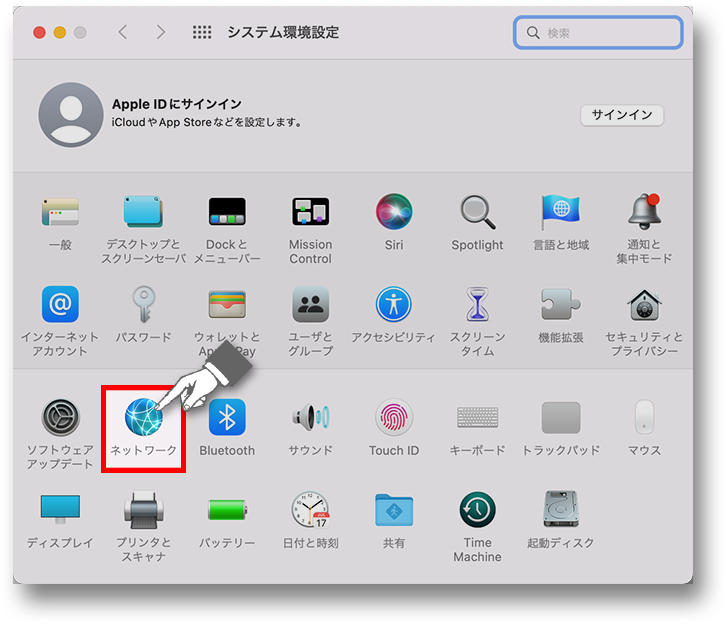727x625 pixels.
Task: Click the forward navigation arrow
Action: click(160, 32)
